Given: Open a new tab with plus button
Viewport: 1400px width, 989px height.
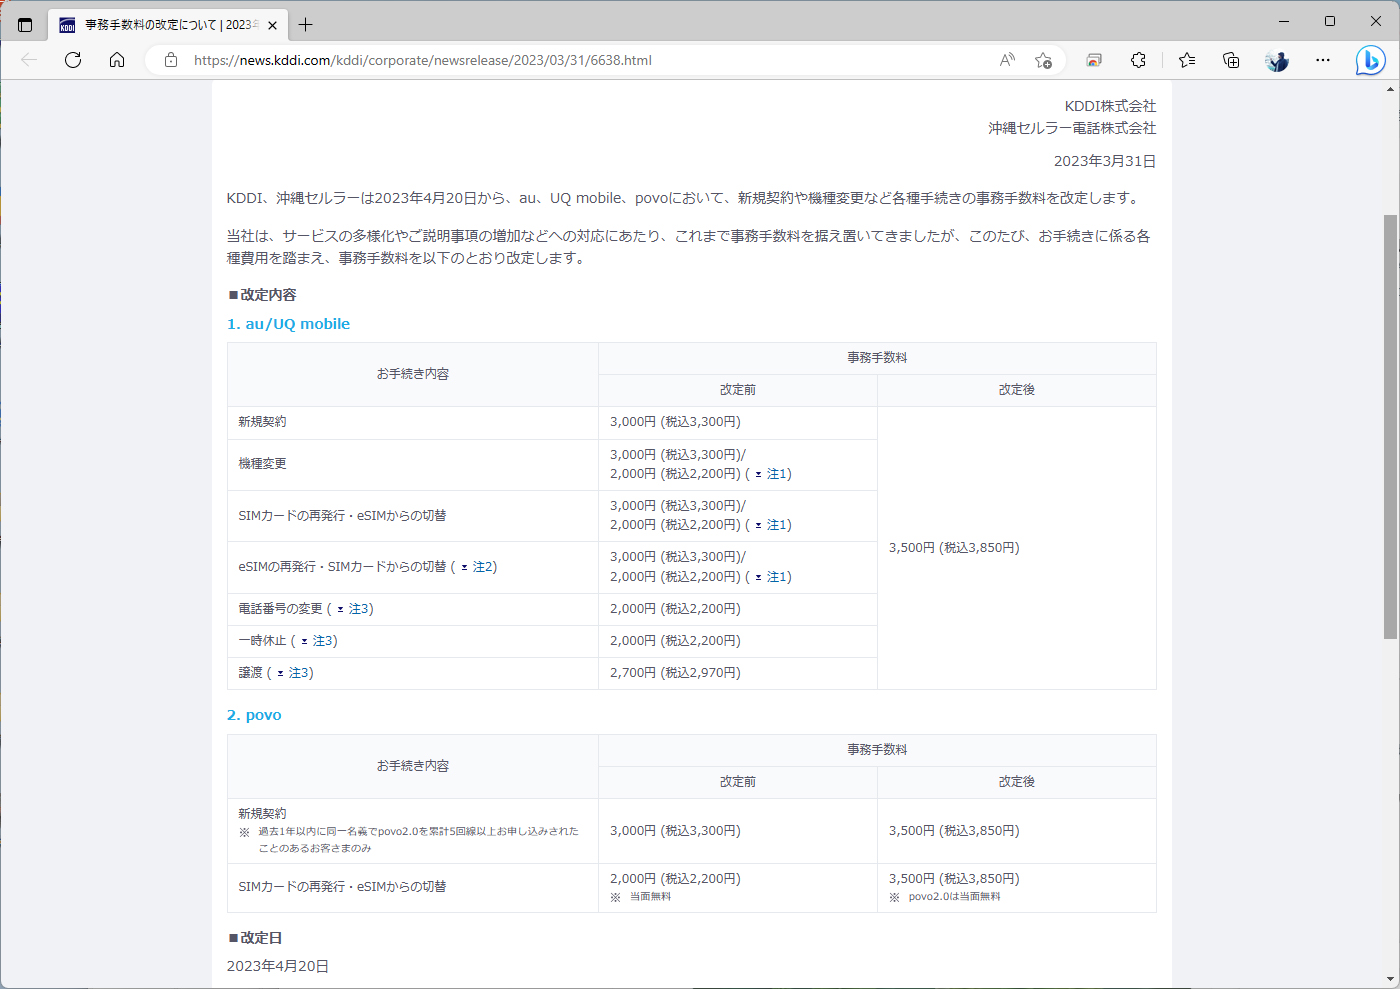Looking at the screenshot, I should tap(306, 25).
